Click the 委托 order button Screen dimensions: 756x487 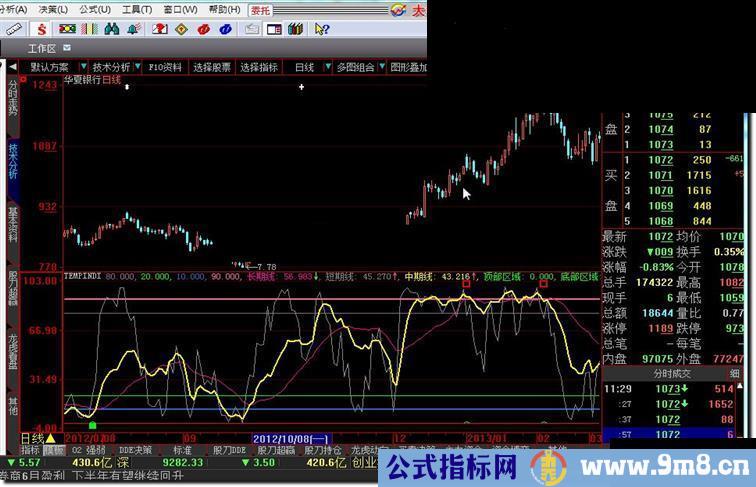262,10
